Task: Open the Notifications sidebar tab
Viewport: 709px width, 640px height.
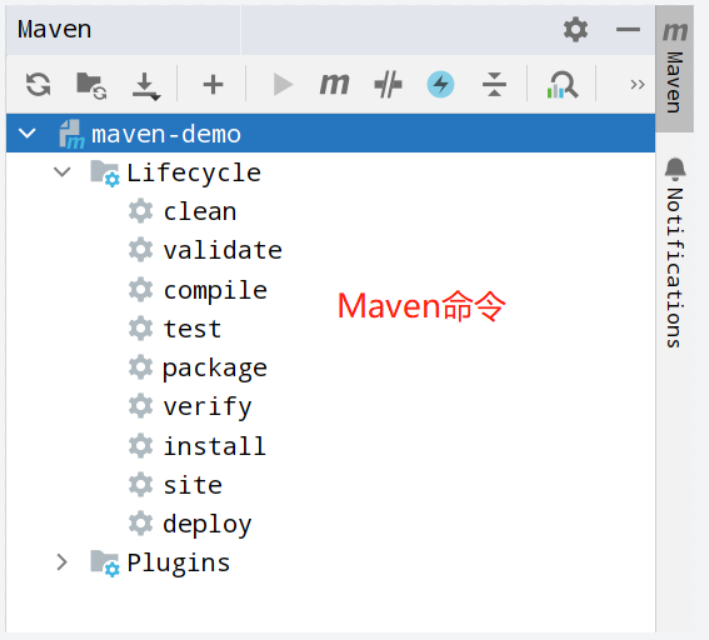Action: click(675, 253)
